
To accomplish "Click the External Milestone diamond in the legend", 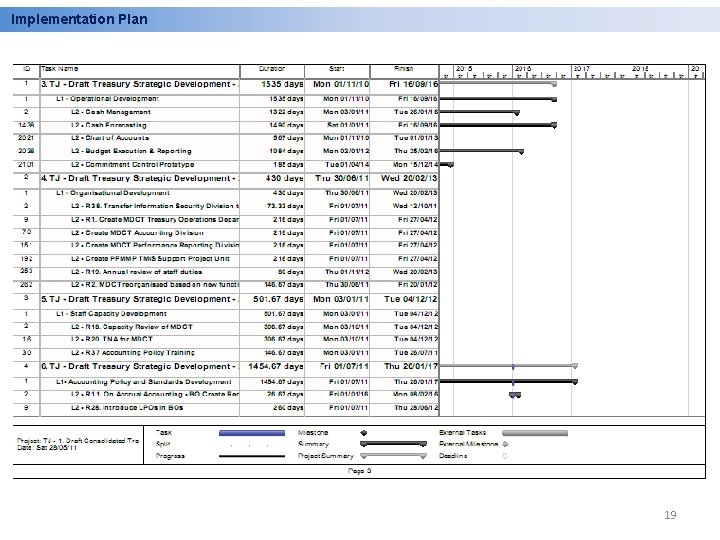I will tap(506, 444).
